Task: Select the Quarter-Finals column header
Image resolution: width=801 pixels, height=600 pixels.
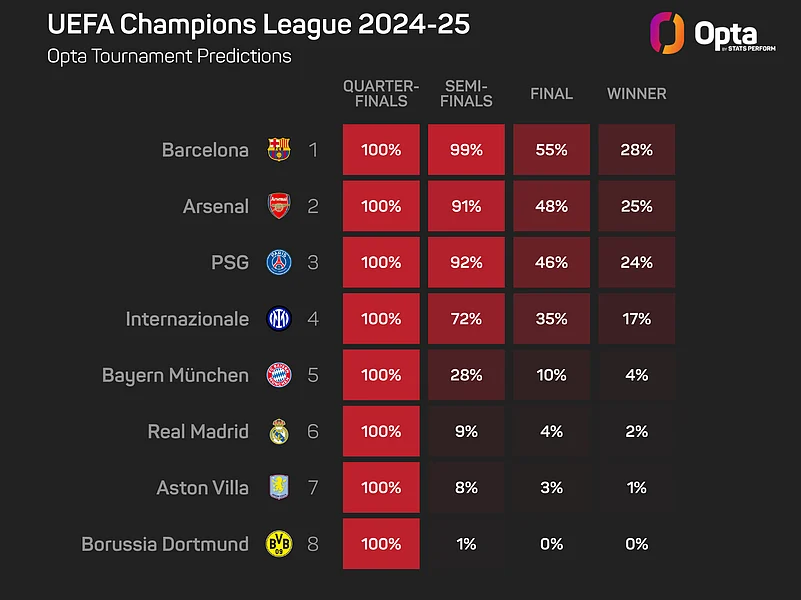Action: 381,93
